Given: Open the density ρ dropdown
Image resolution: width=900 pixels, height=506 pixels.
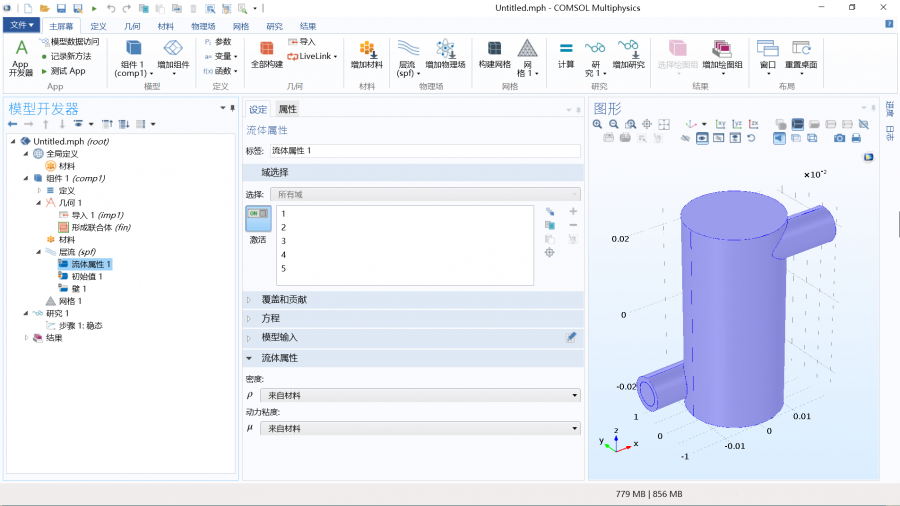Looking at the screenshot, I should pyautogui.click(x=420, y=395).
